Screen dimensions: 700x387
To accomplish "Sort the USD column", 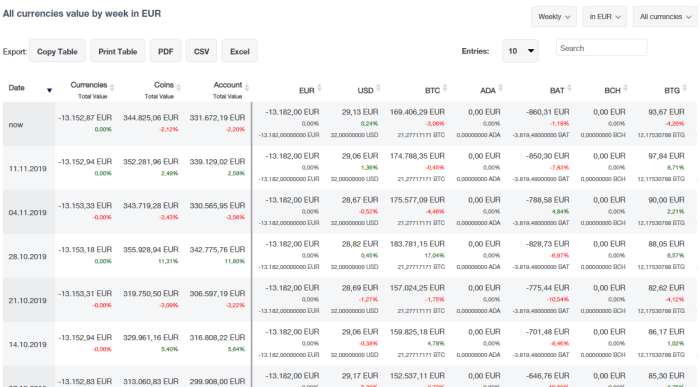I will point(379,88).
